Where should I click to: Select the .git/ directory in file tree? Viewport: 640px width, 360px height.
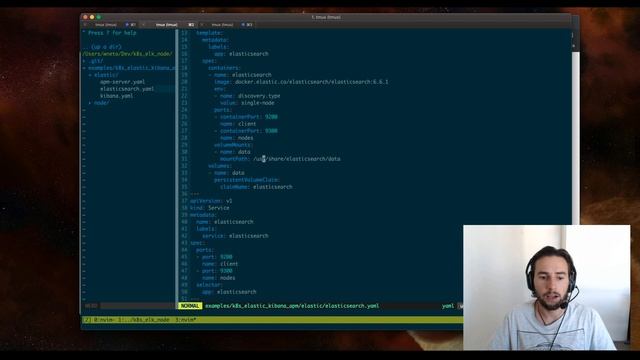(96, 61)
